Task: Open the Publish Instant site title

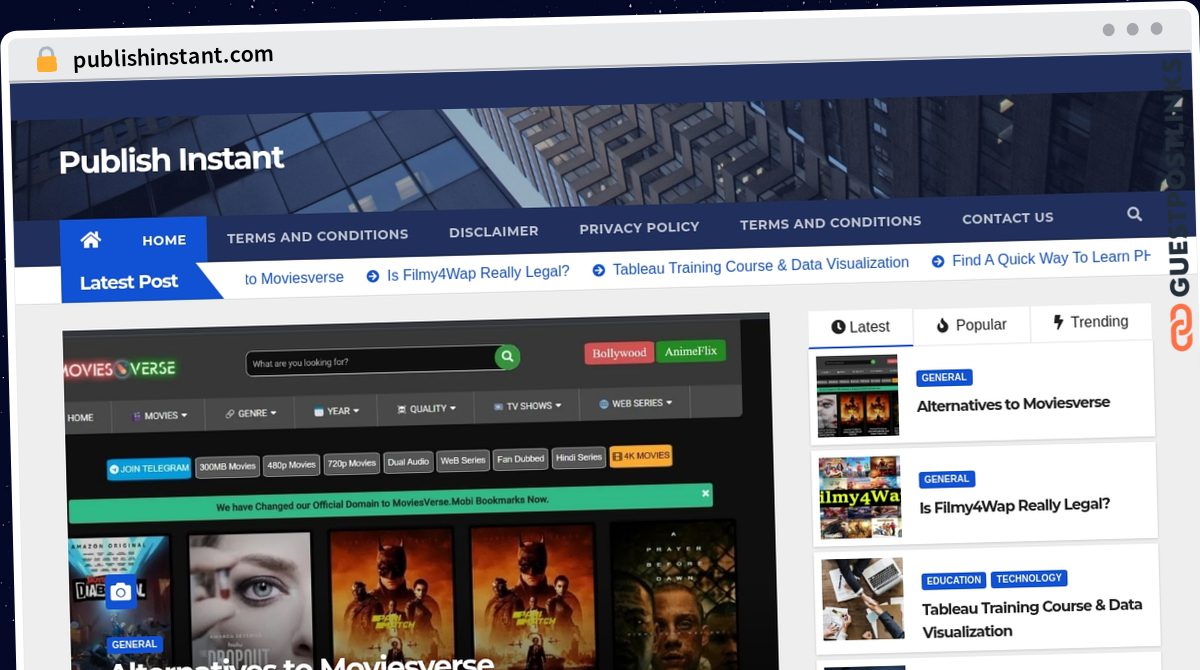Action: (x=171, y=160)
